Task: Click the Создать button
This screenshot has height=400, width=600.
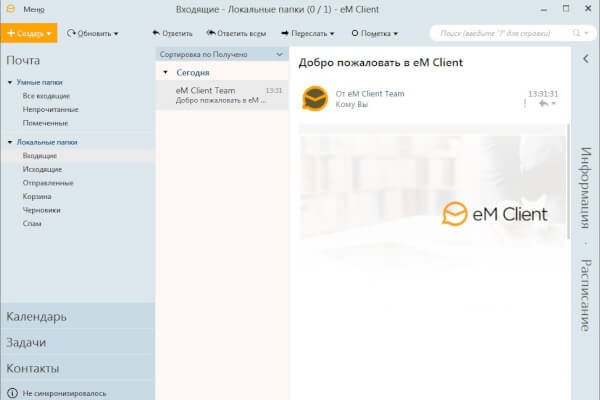Action: (29, 33)
